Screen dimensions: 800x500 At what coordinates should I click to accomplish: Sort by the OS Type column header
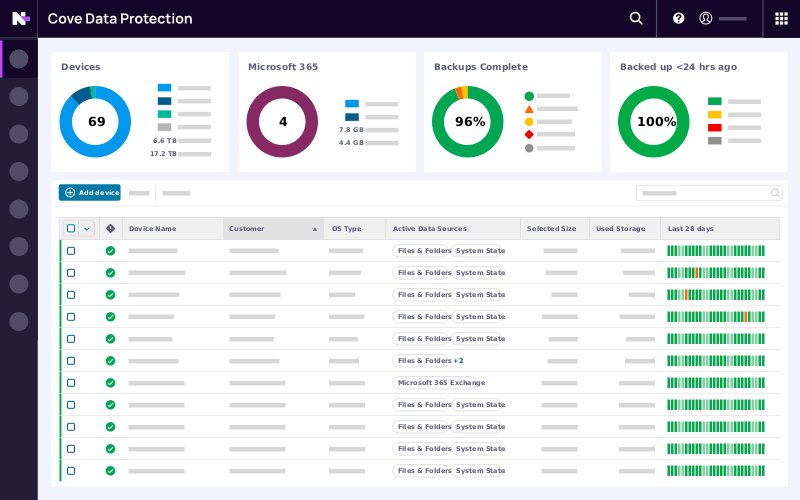(x=355, y=229)
